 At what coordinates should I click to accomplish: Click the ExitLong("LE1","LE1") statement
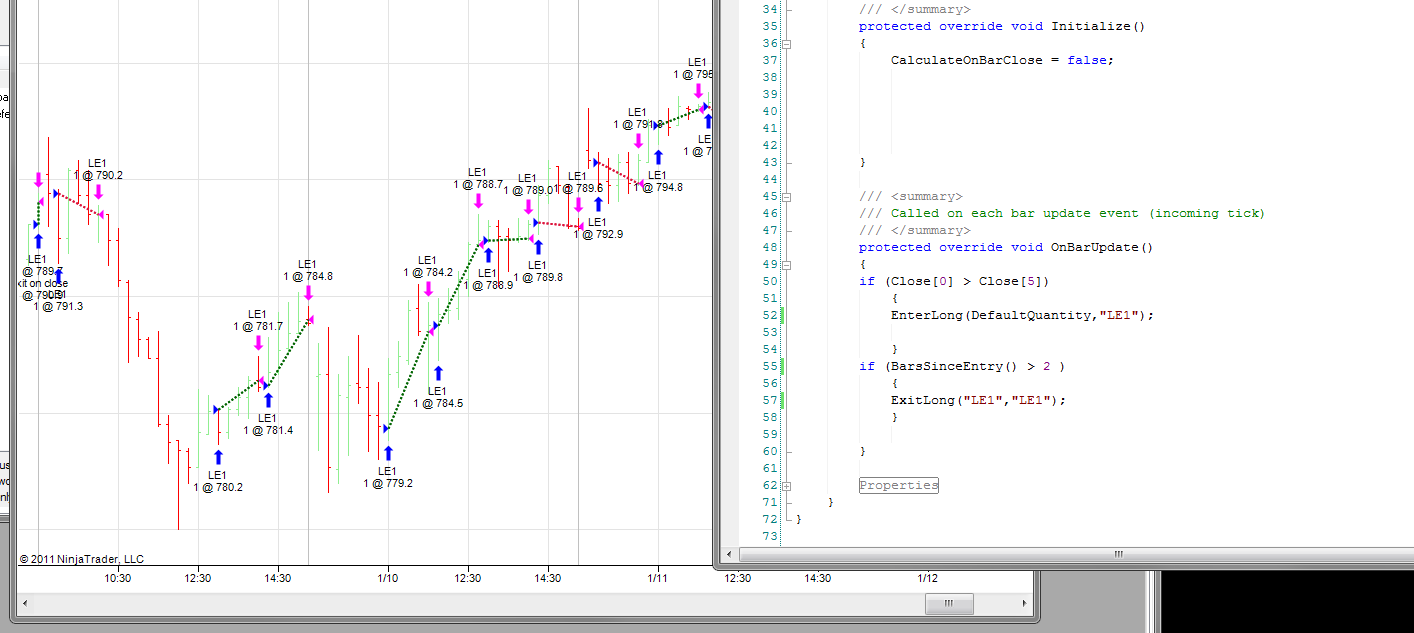(x=978, y=400)
